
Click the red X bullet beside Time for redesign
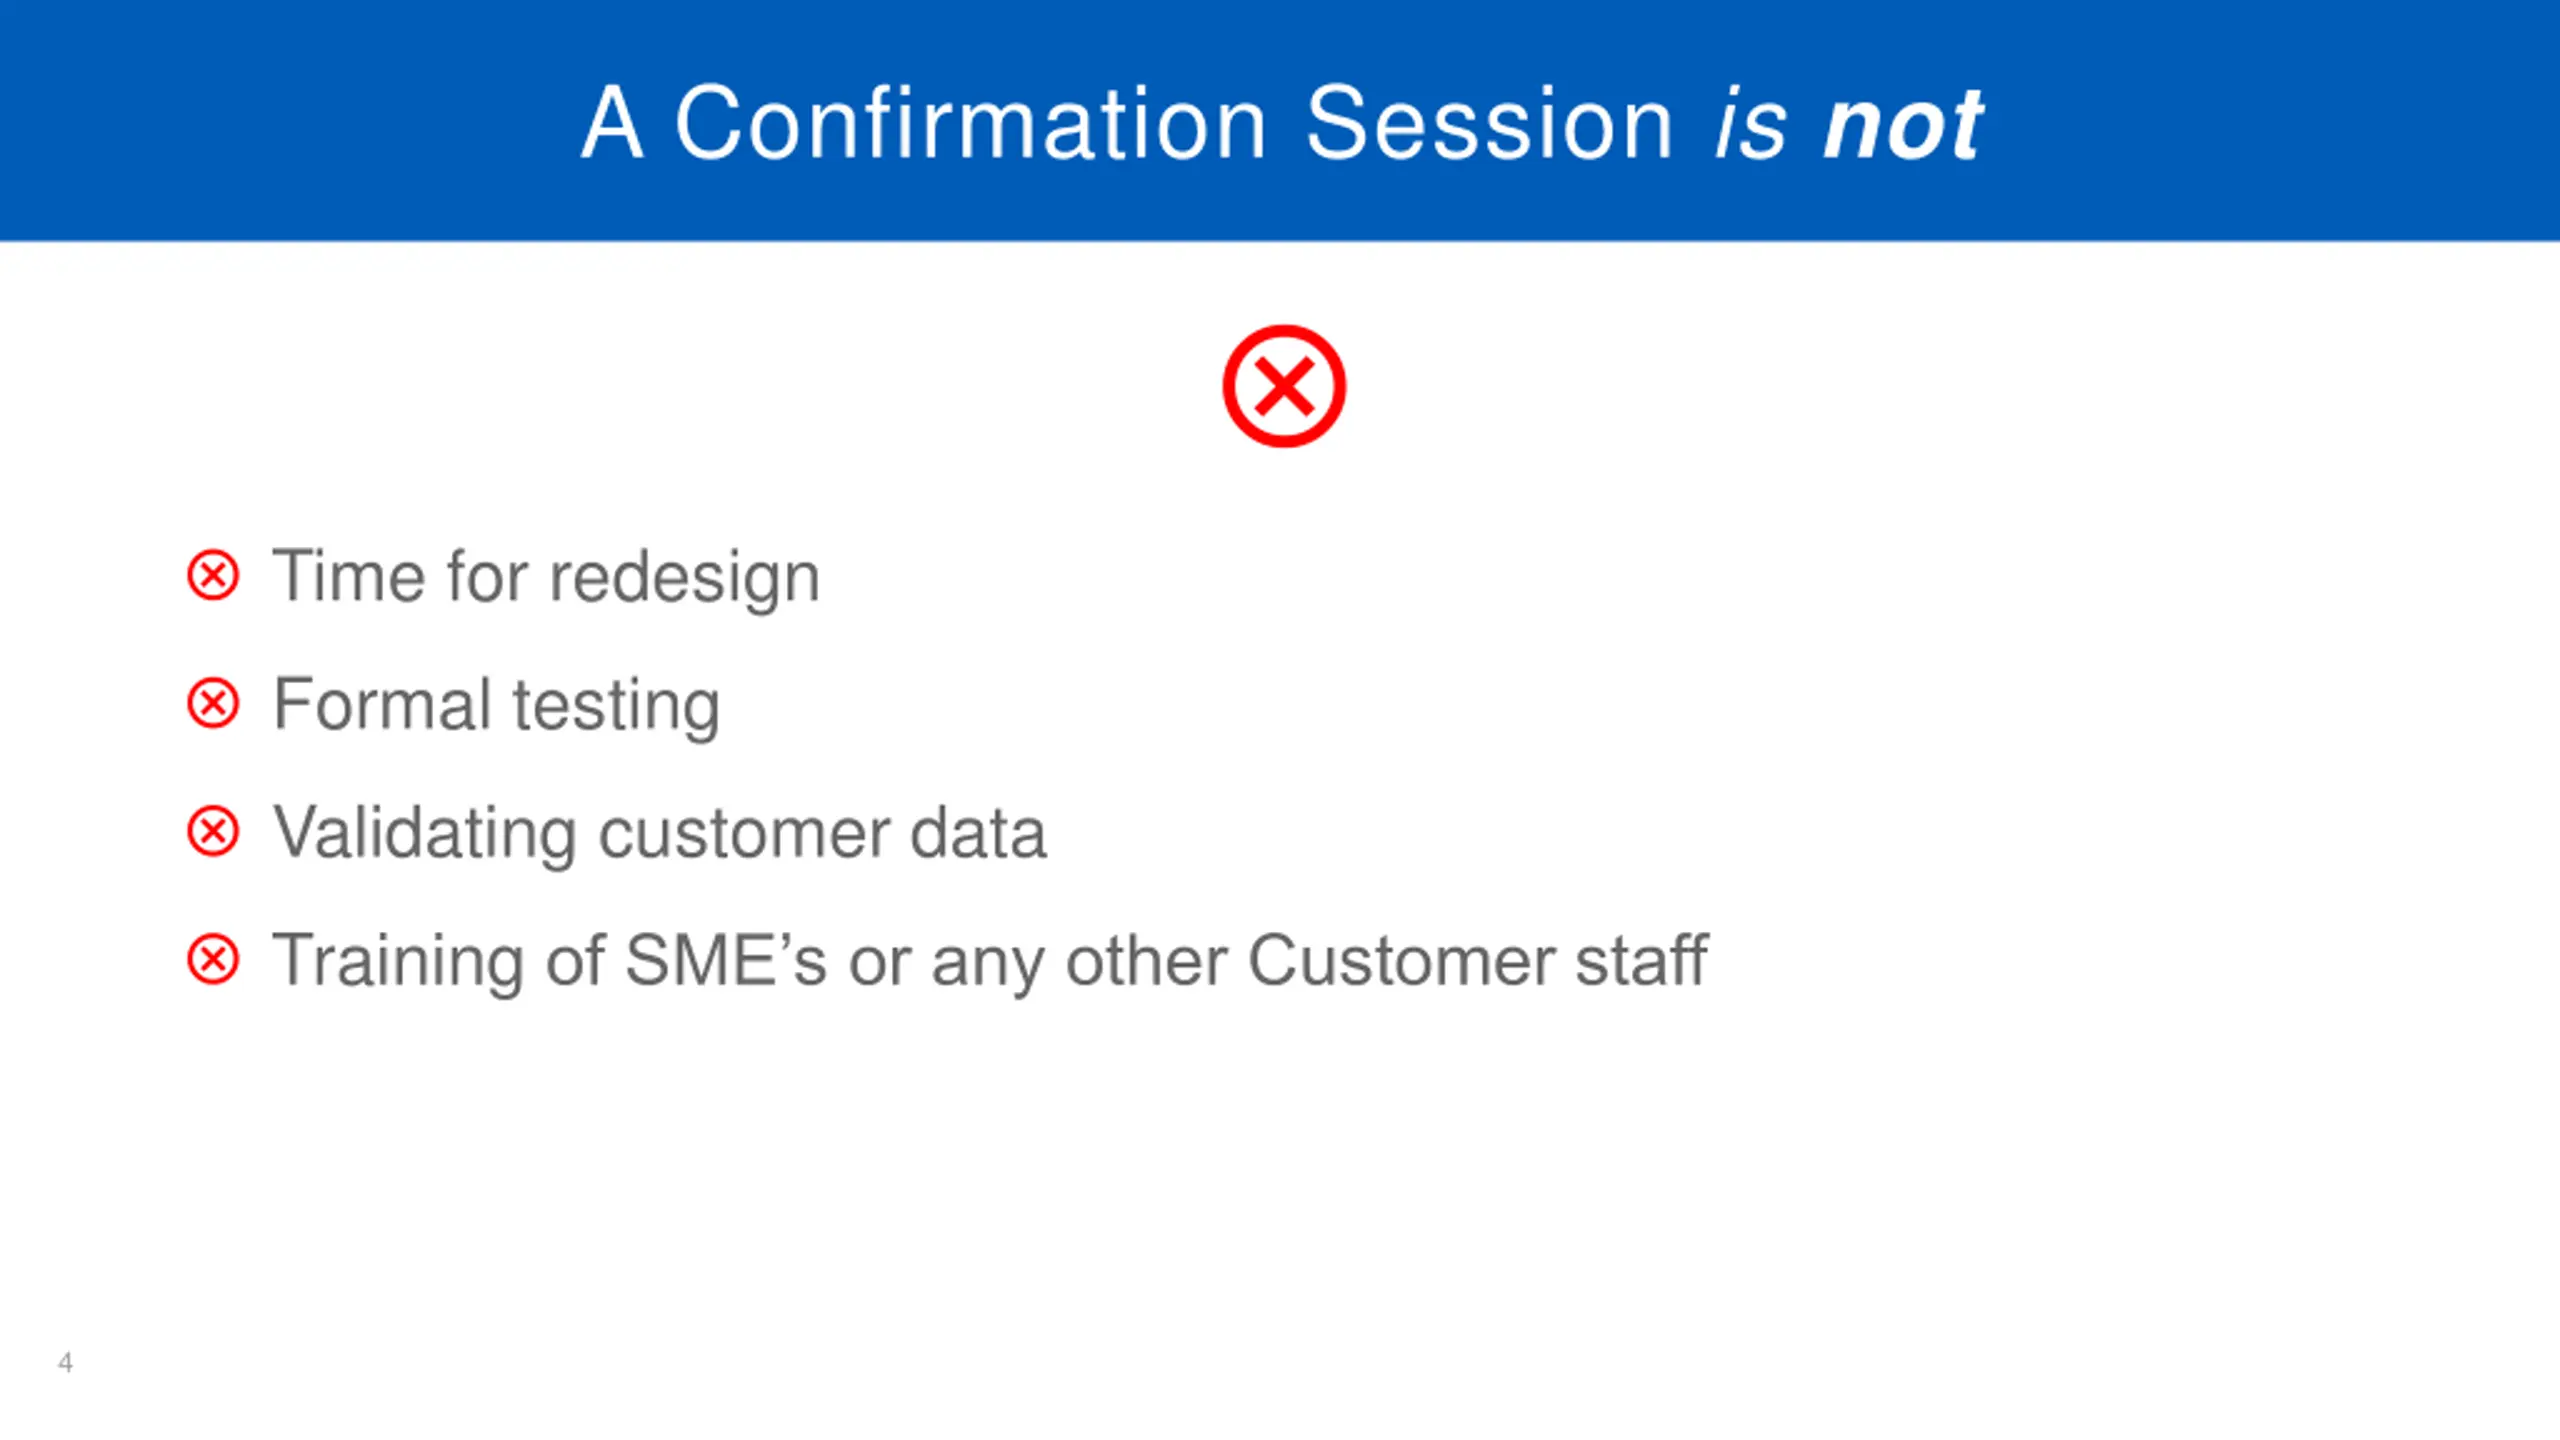click(213, 576)
